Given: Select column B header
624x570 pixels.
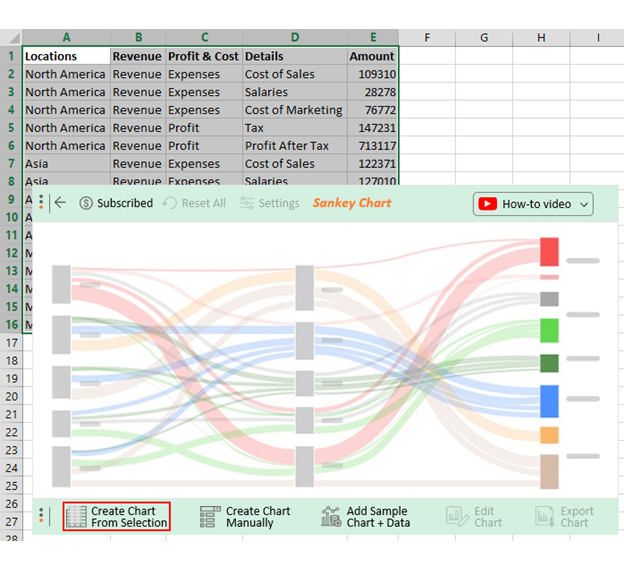Looking at the screenshot, I should tap(138, 37).
